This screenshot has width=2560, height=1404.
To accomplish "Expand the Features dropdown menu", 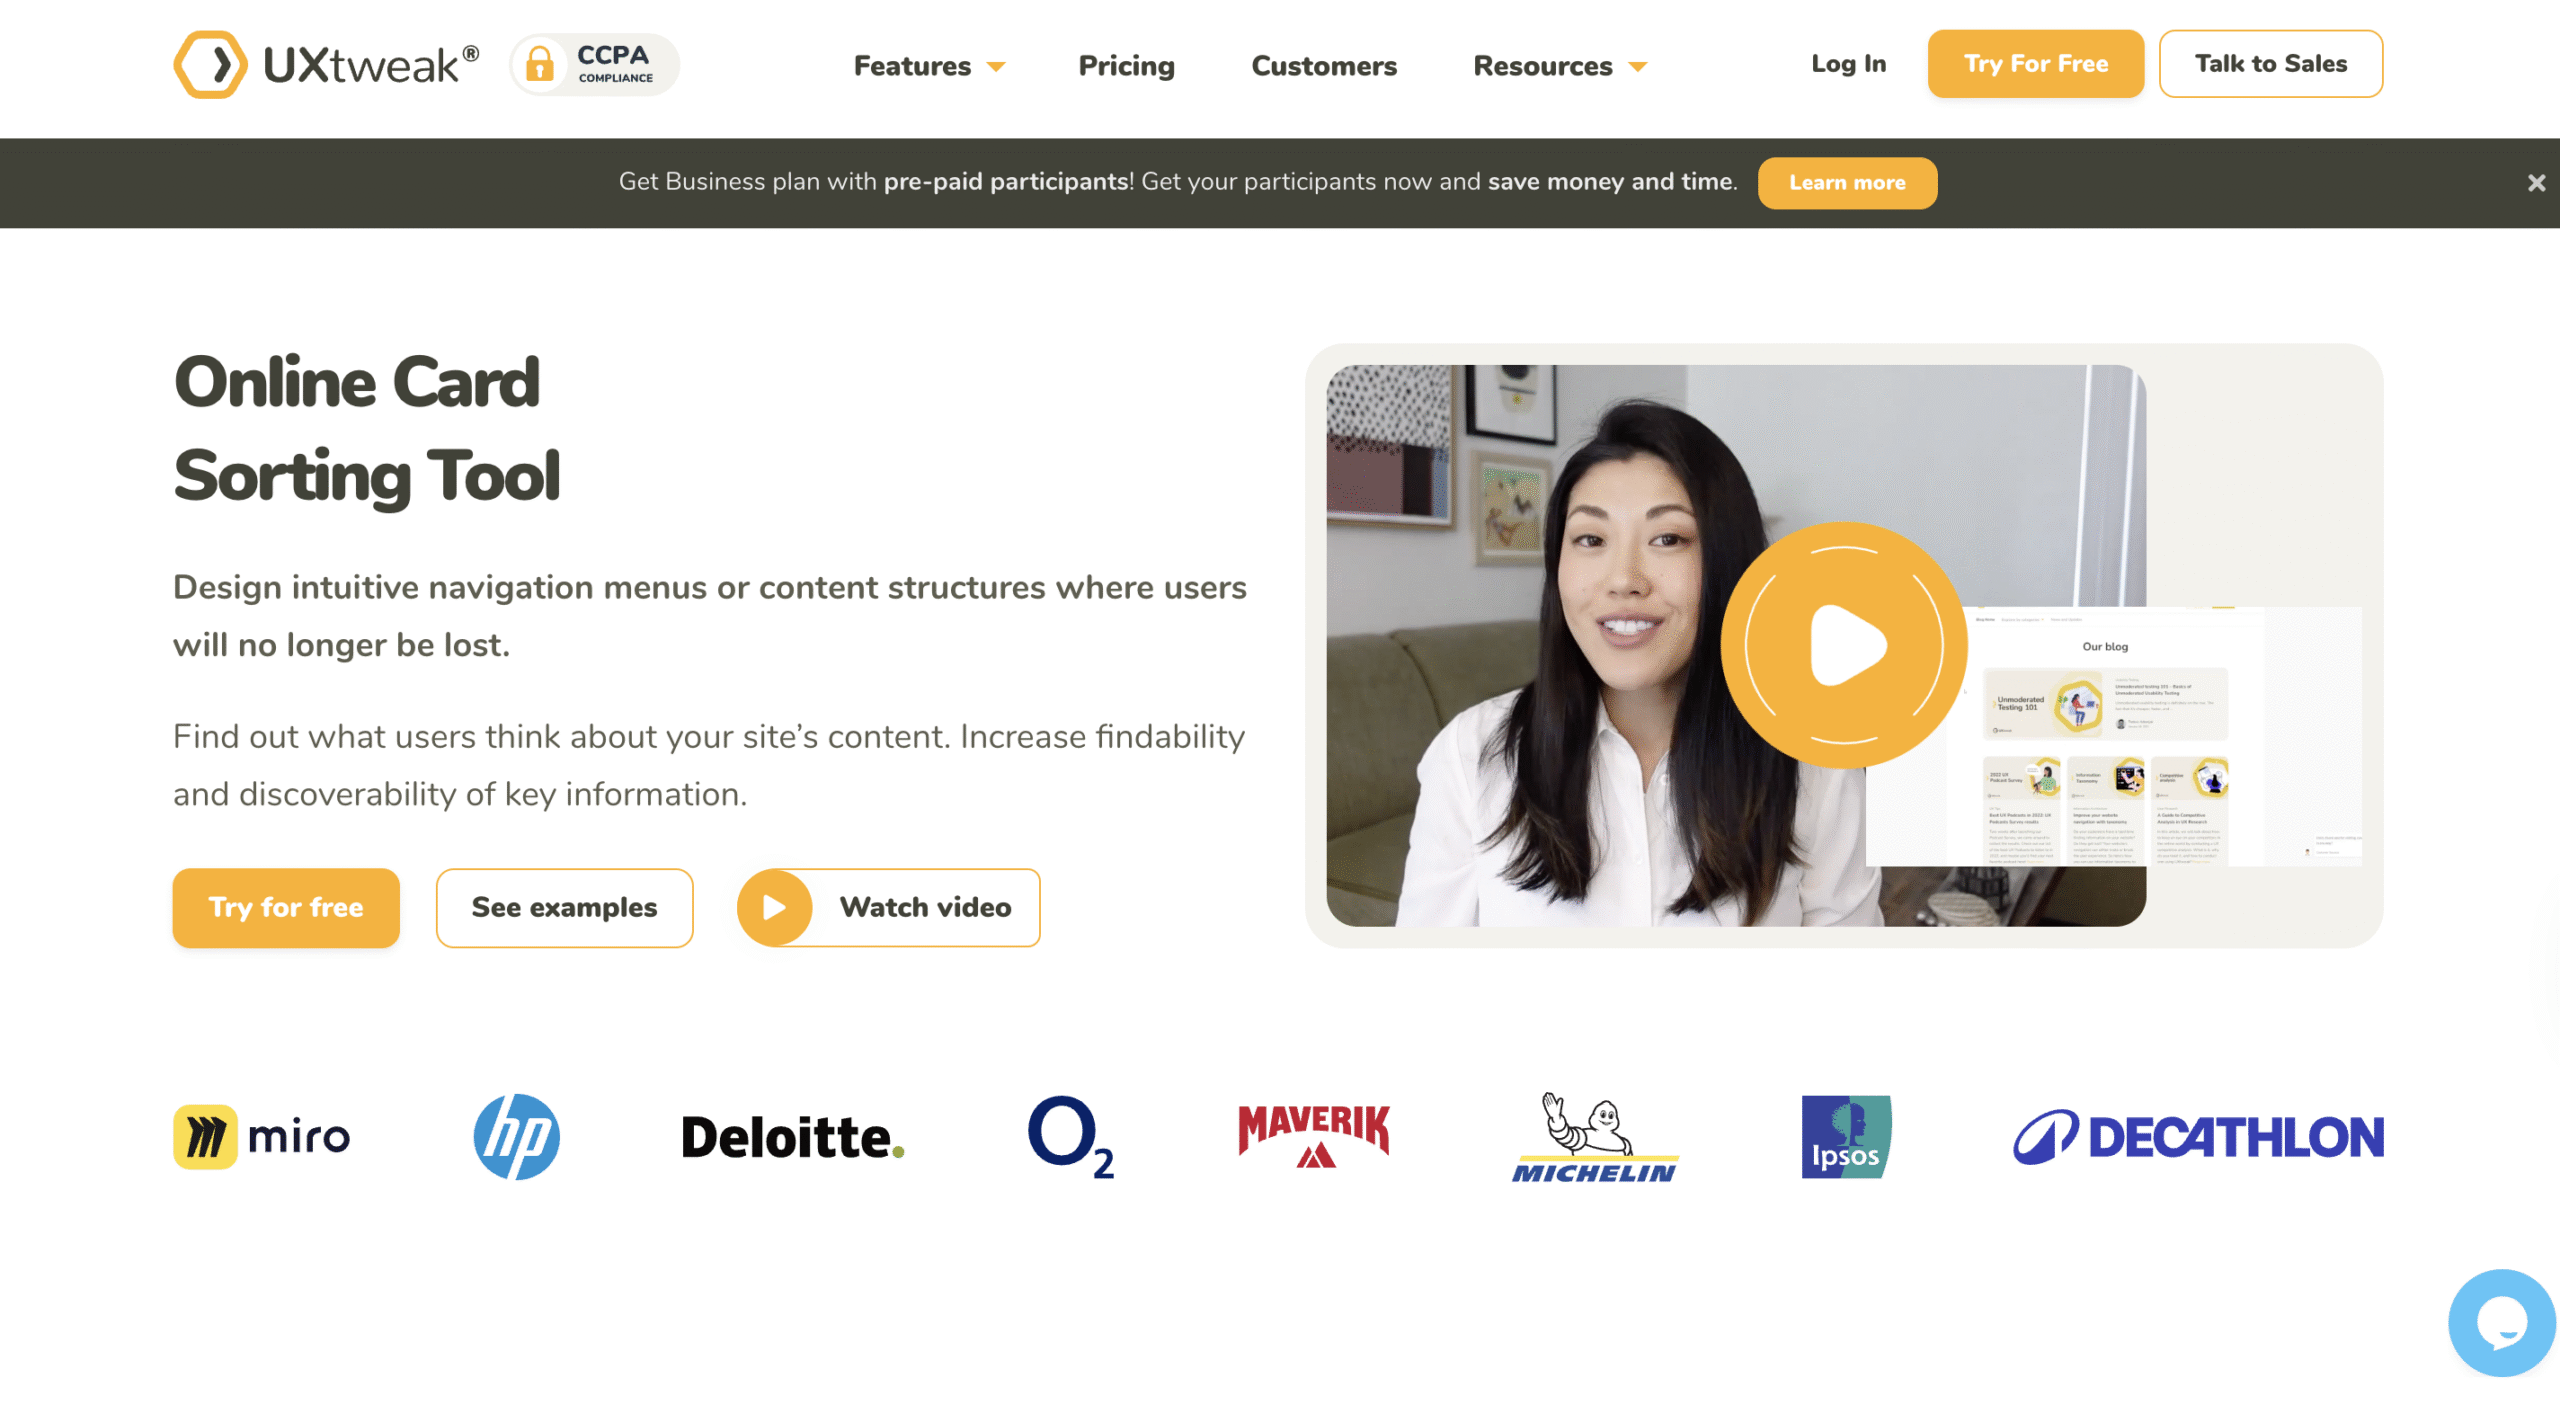I will tap(928, 66).
